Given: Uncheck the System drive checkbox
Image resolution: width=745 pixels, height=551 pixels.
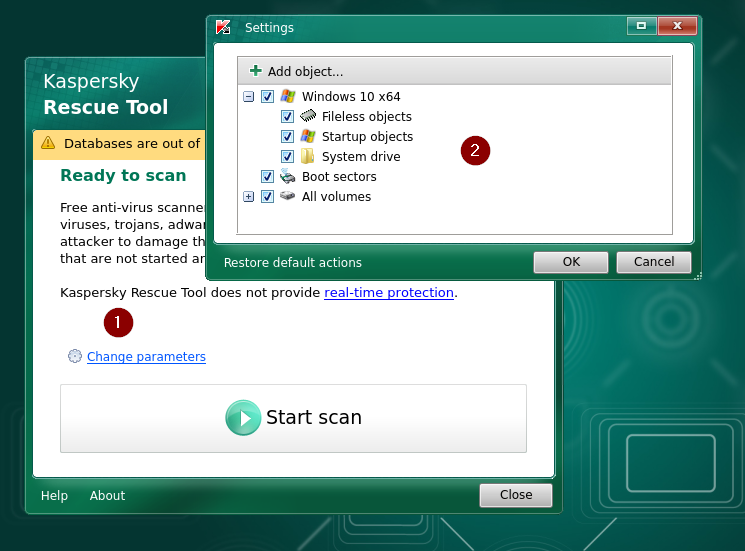Looking at the screenshot, I should [287, 156].
